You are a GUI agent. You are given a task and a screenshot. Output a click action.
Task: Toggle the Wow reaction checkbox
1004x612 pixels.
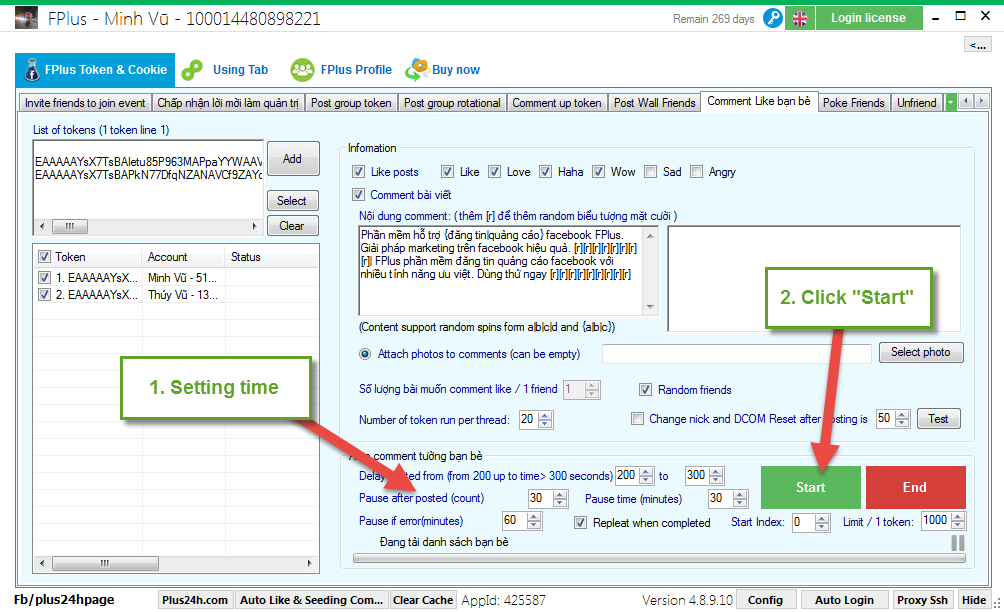click(x=599, y=172)
